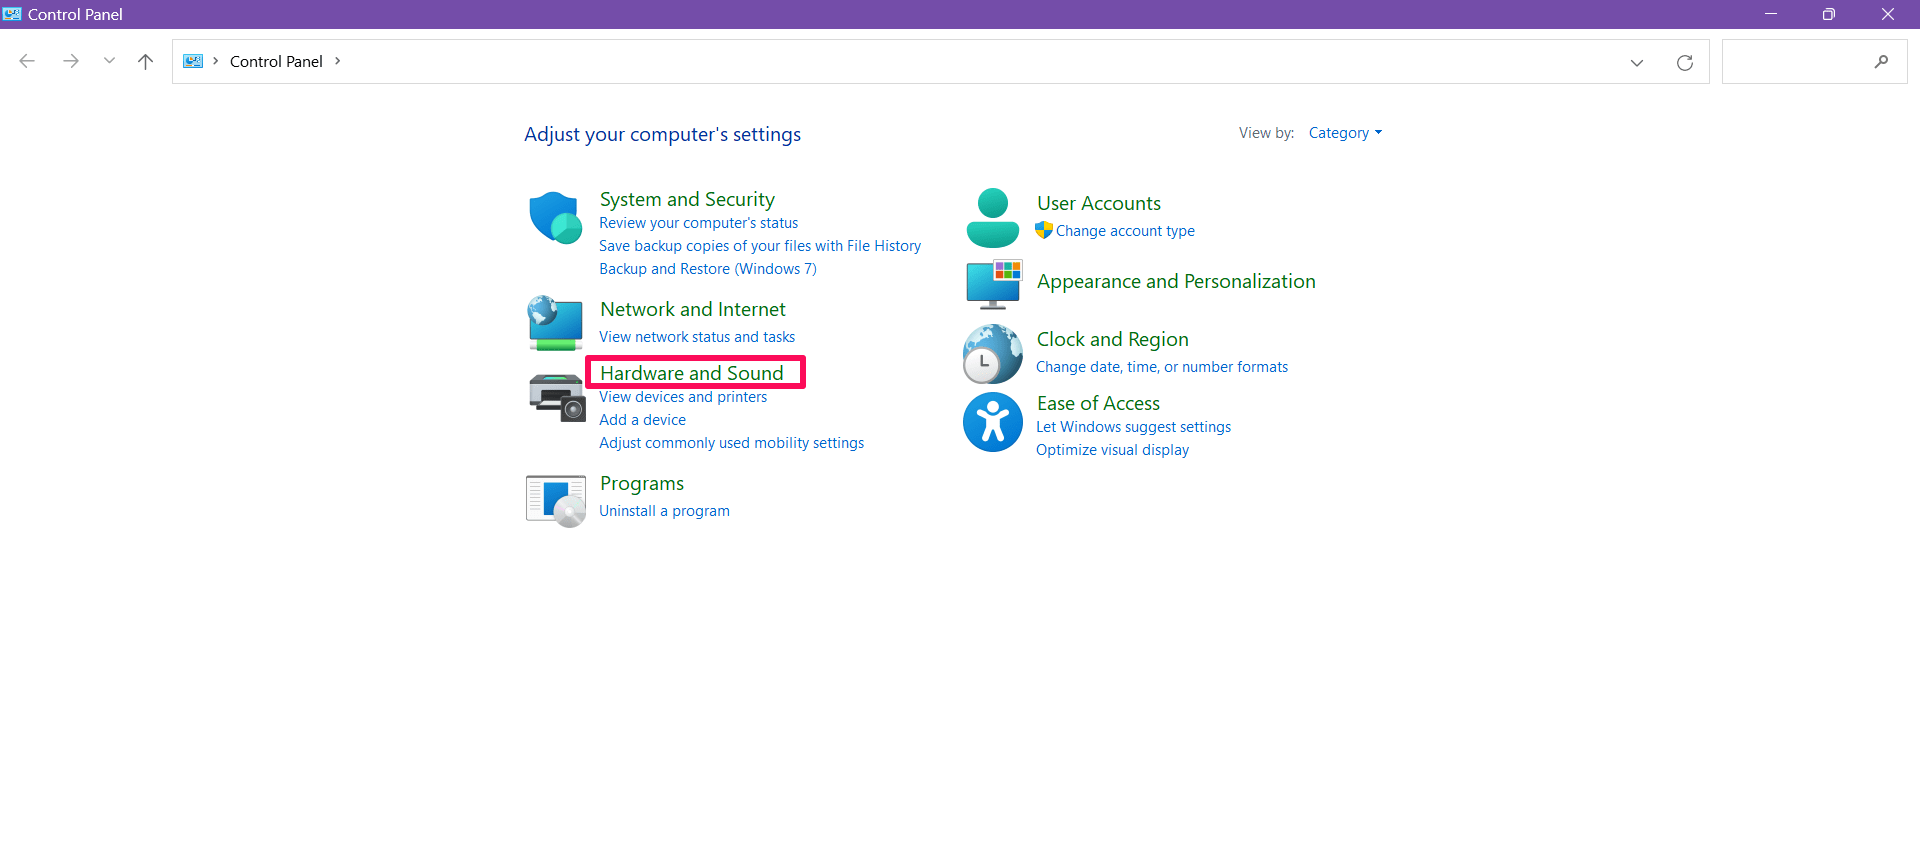Open Review your computer's status
This screenshot has height=847, width=1920.
coord(698,223)
